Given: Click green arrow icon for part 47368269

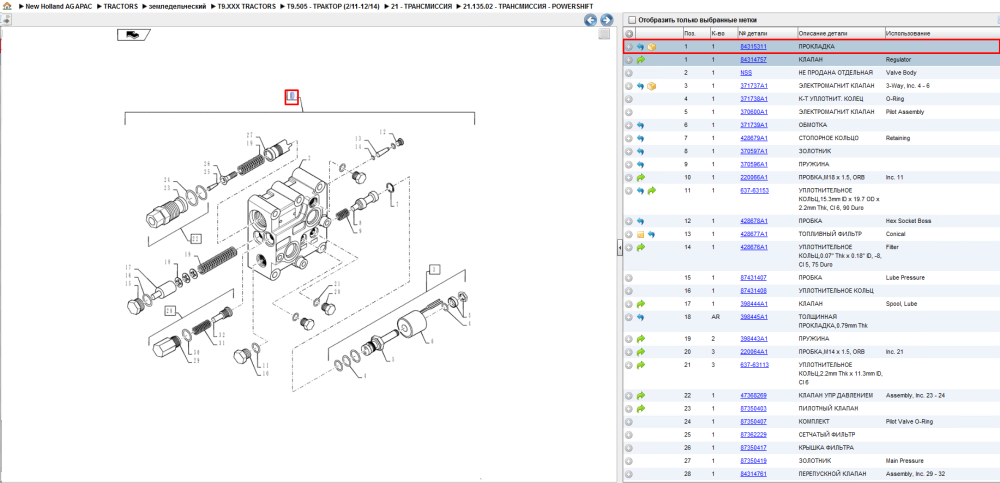Looking at the screenshot, I should pyautogui.click(x=641, y=396).
